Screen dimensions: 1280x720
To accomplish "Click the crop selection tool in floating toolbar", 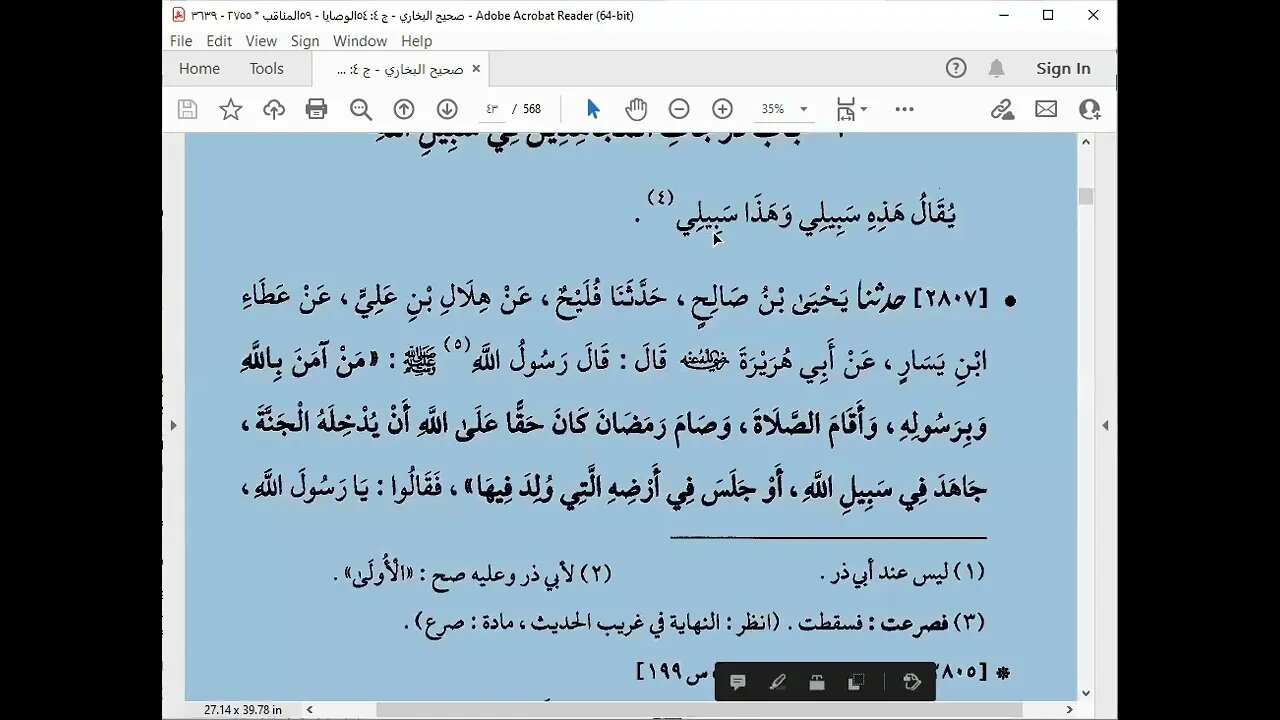I will pyautogui.click(x=856, y=682).
